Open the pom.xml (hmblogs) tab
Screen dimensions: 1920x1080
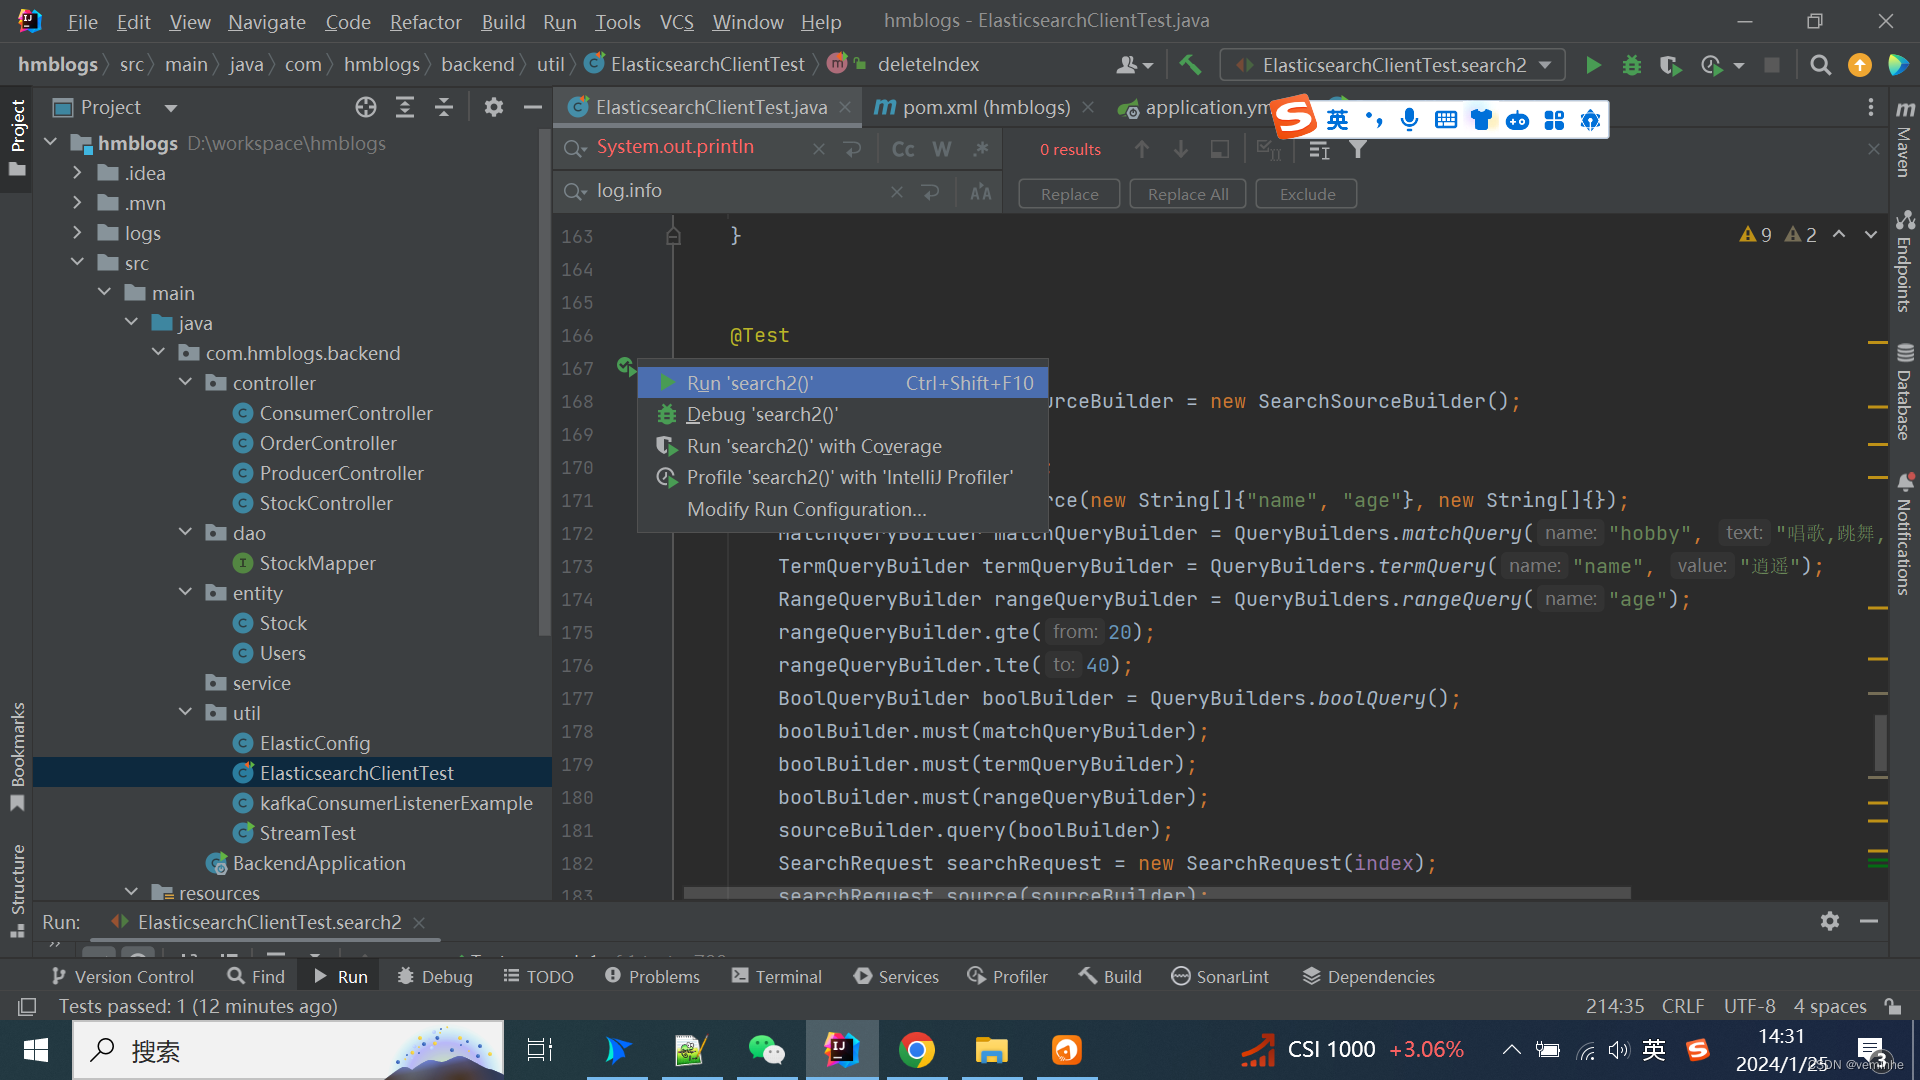coord(985,107)
